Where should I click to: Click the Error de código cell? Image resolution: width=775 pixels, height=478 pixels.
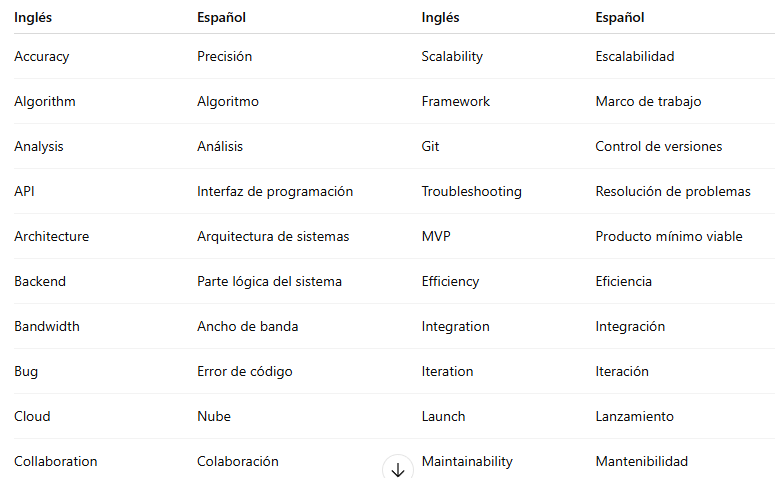[x=245, y=371]
